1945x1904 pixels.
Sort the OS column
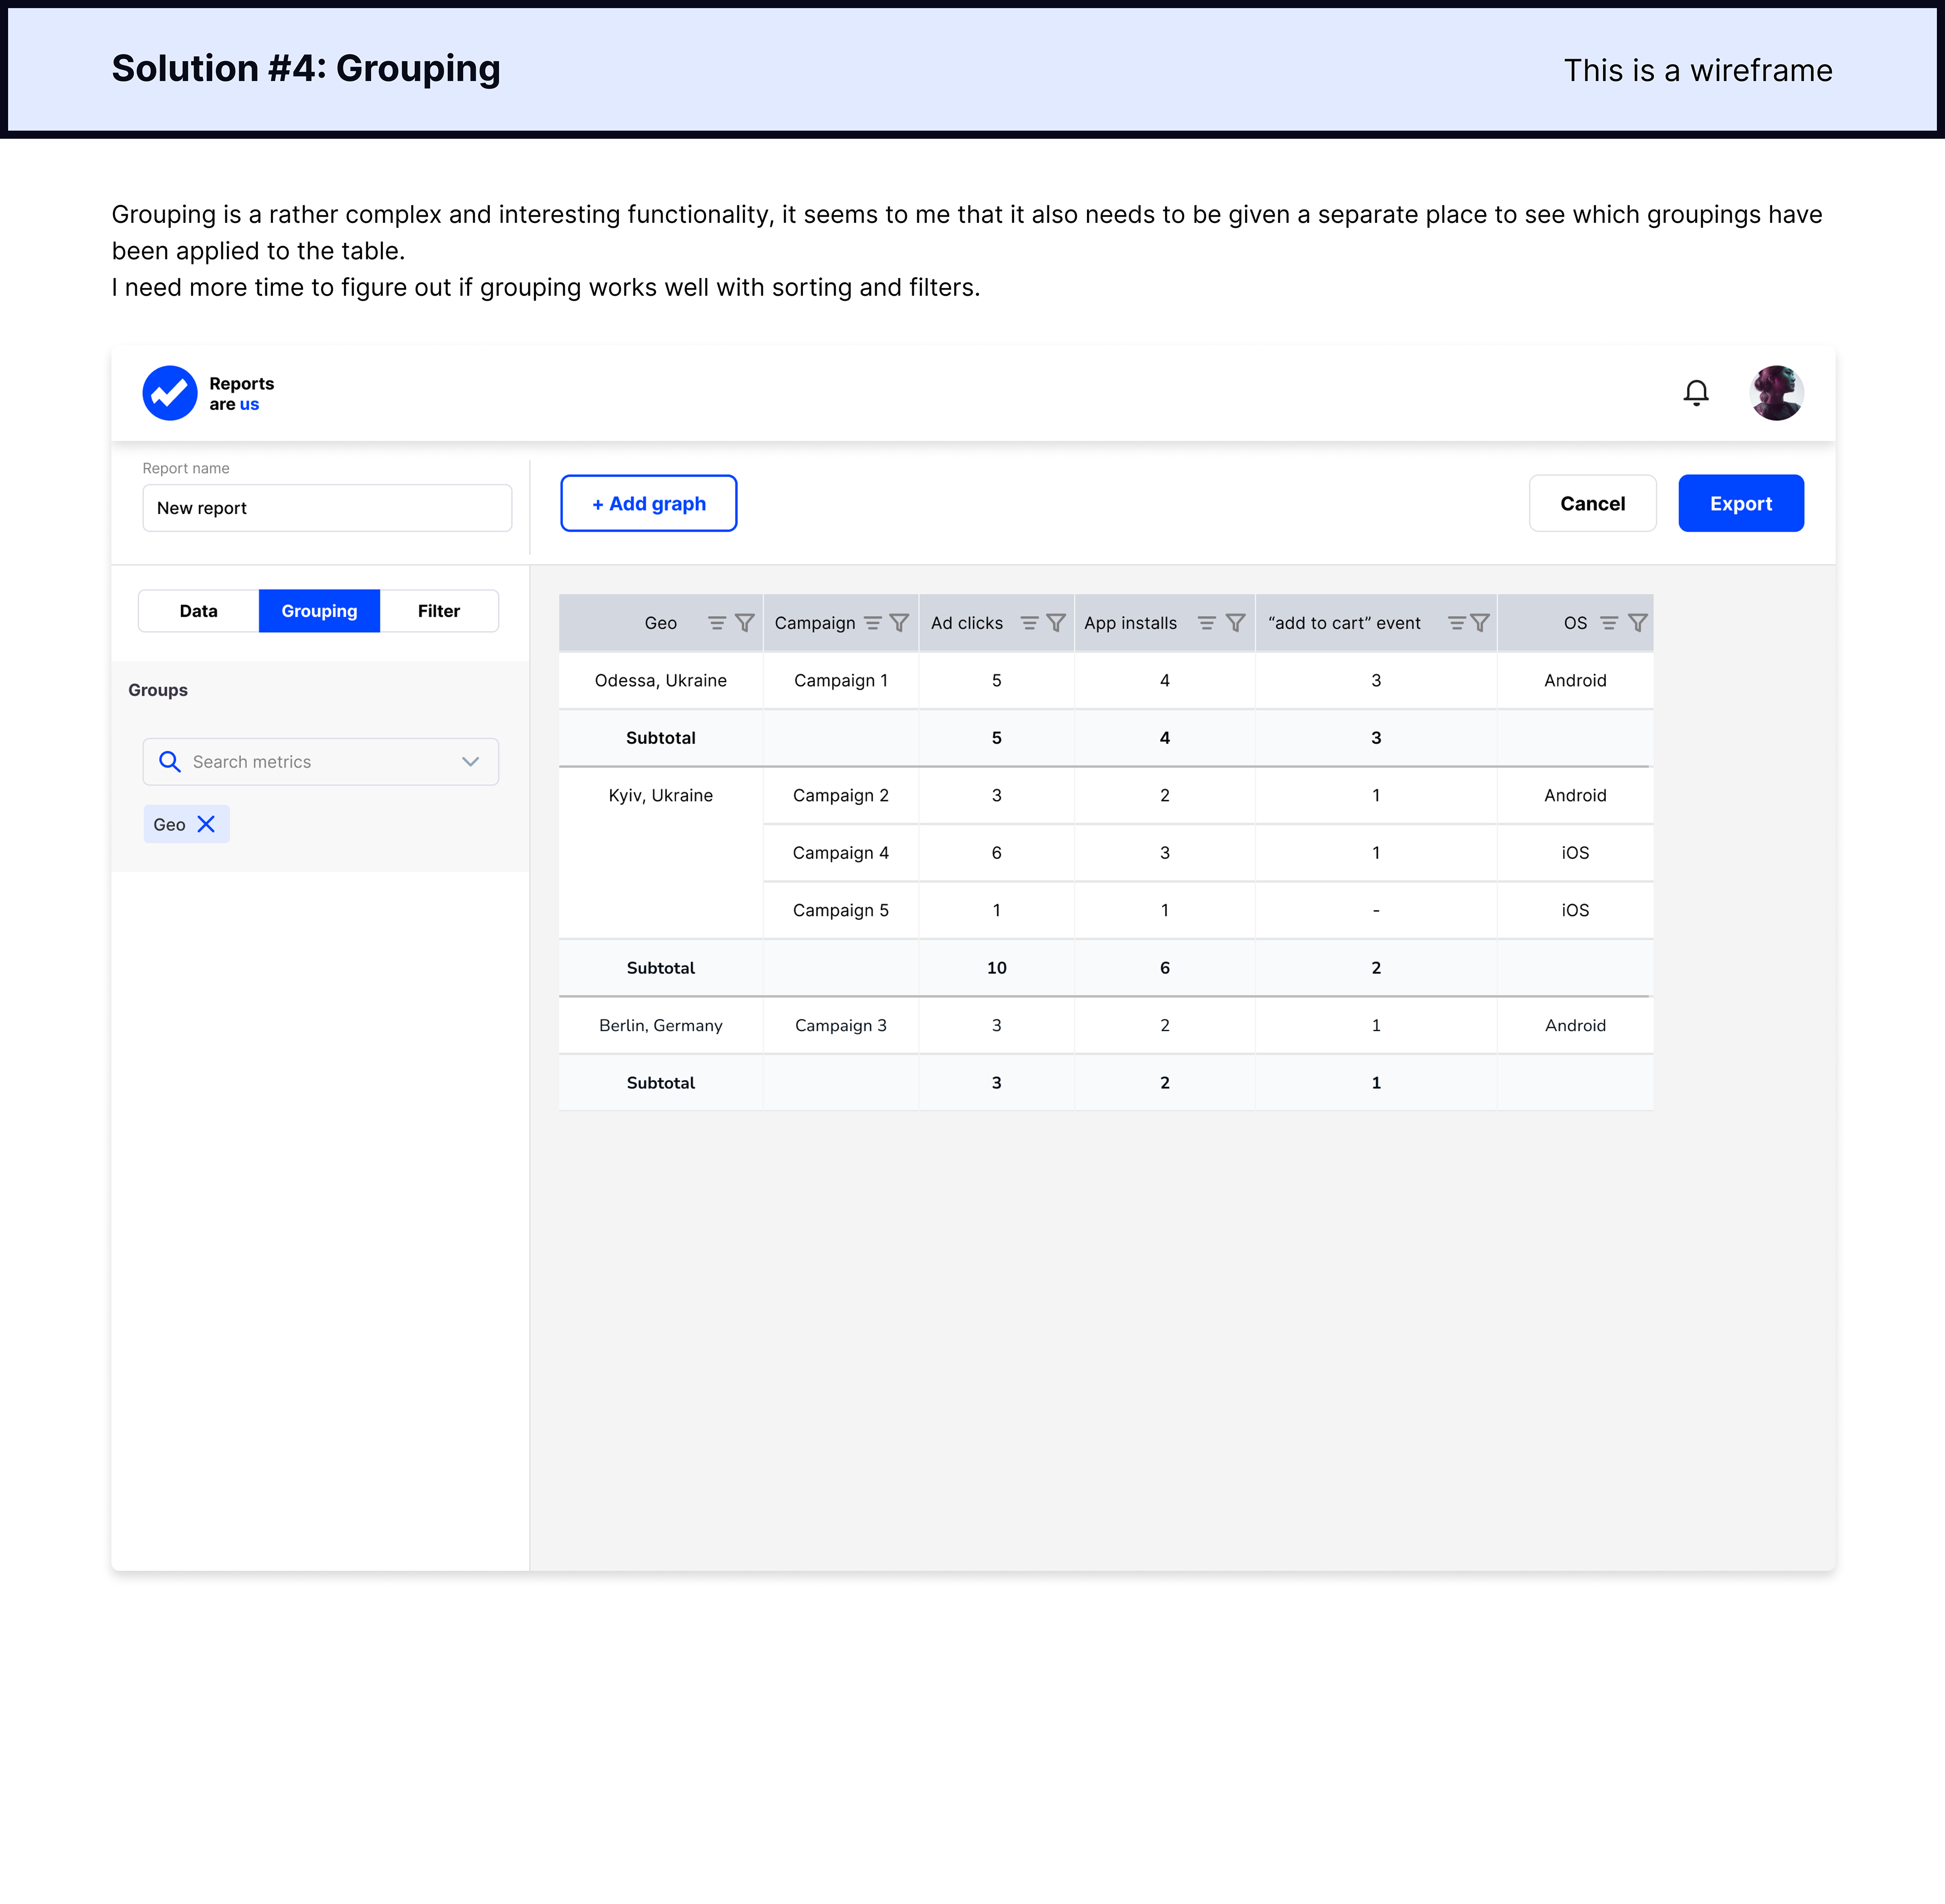click(x=1609, y=623)
